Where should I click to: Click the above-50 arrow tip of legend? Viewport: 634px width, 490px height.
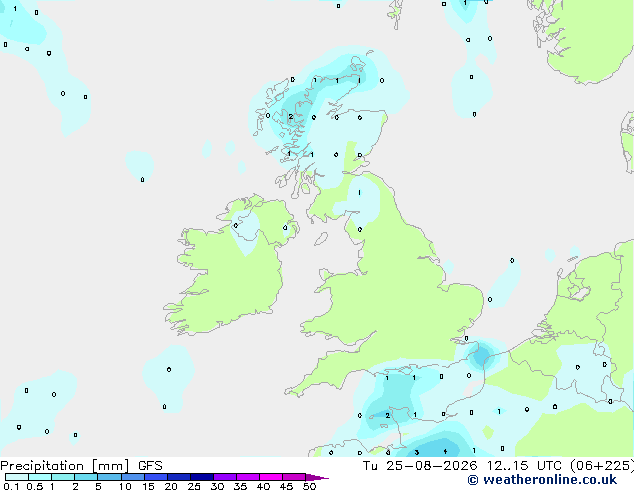click(x=317, y=477)
